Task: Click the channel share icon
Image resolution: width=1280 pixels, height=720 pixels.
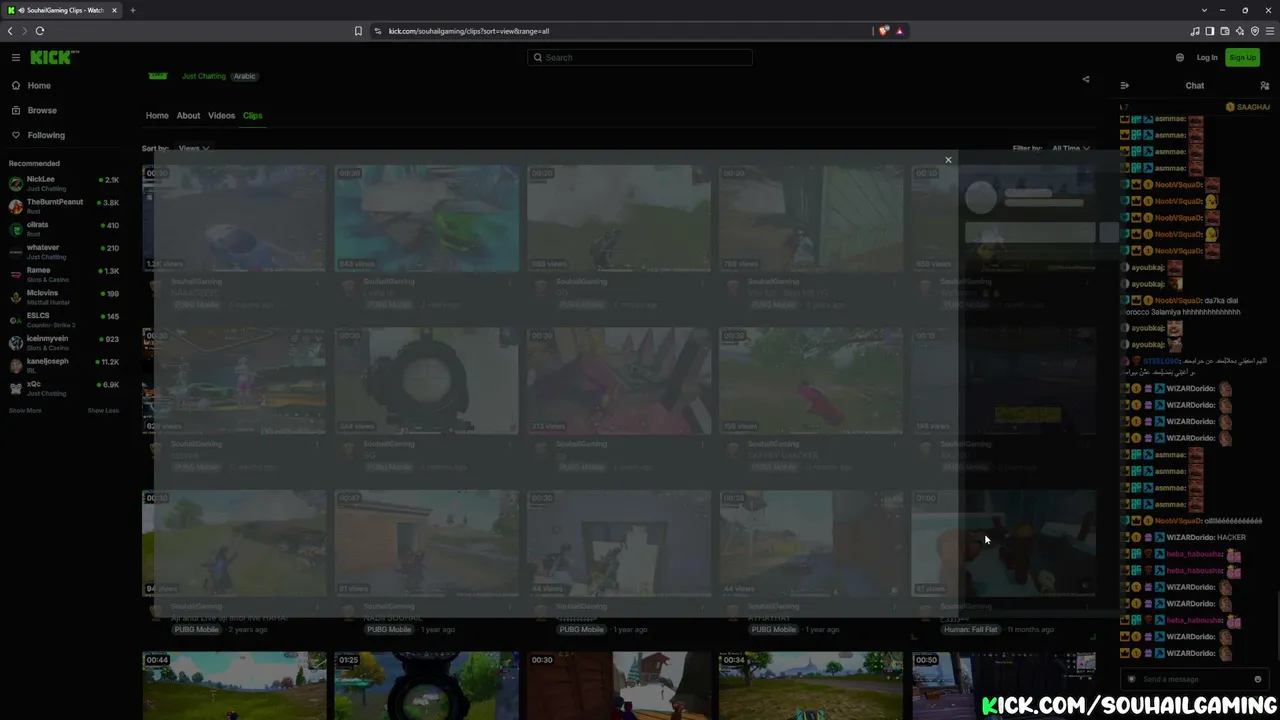Action: pyautogui.click(x=1086, y=80)
